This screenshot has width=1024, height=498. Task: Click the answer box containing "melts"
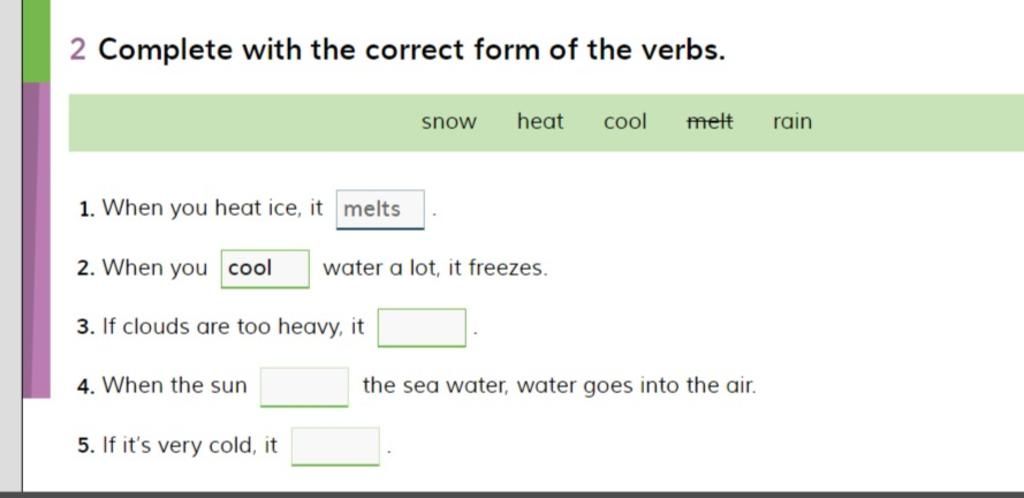click(380, 209)
